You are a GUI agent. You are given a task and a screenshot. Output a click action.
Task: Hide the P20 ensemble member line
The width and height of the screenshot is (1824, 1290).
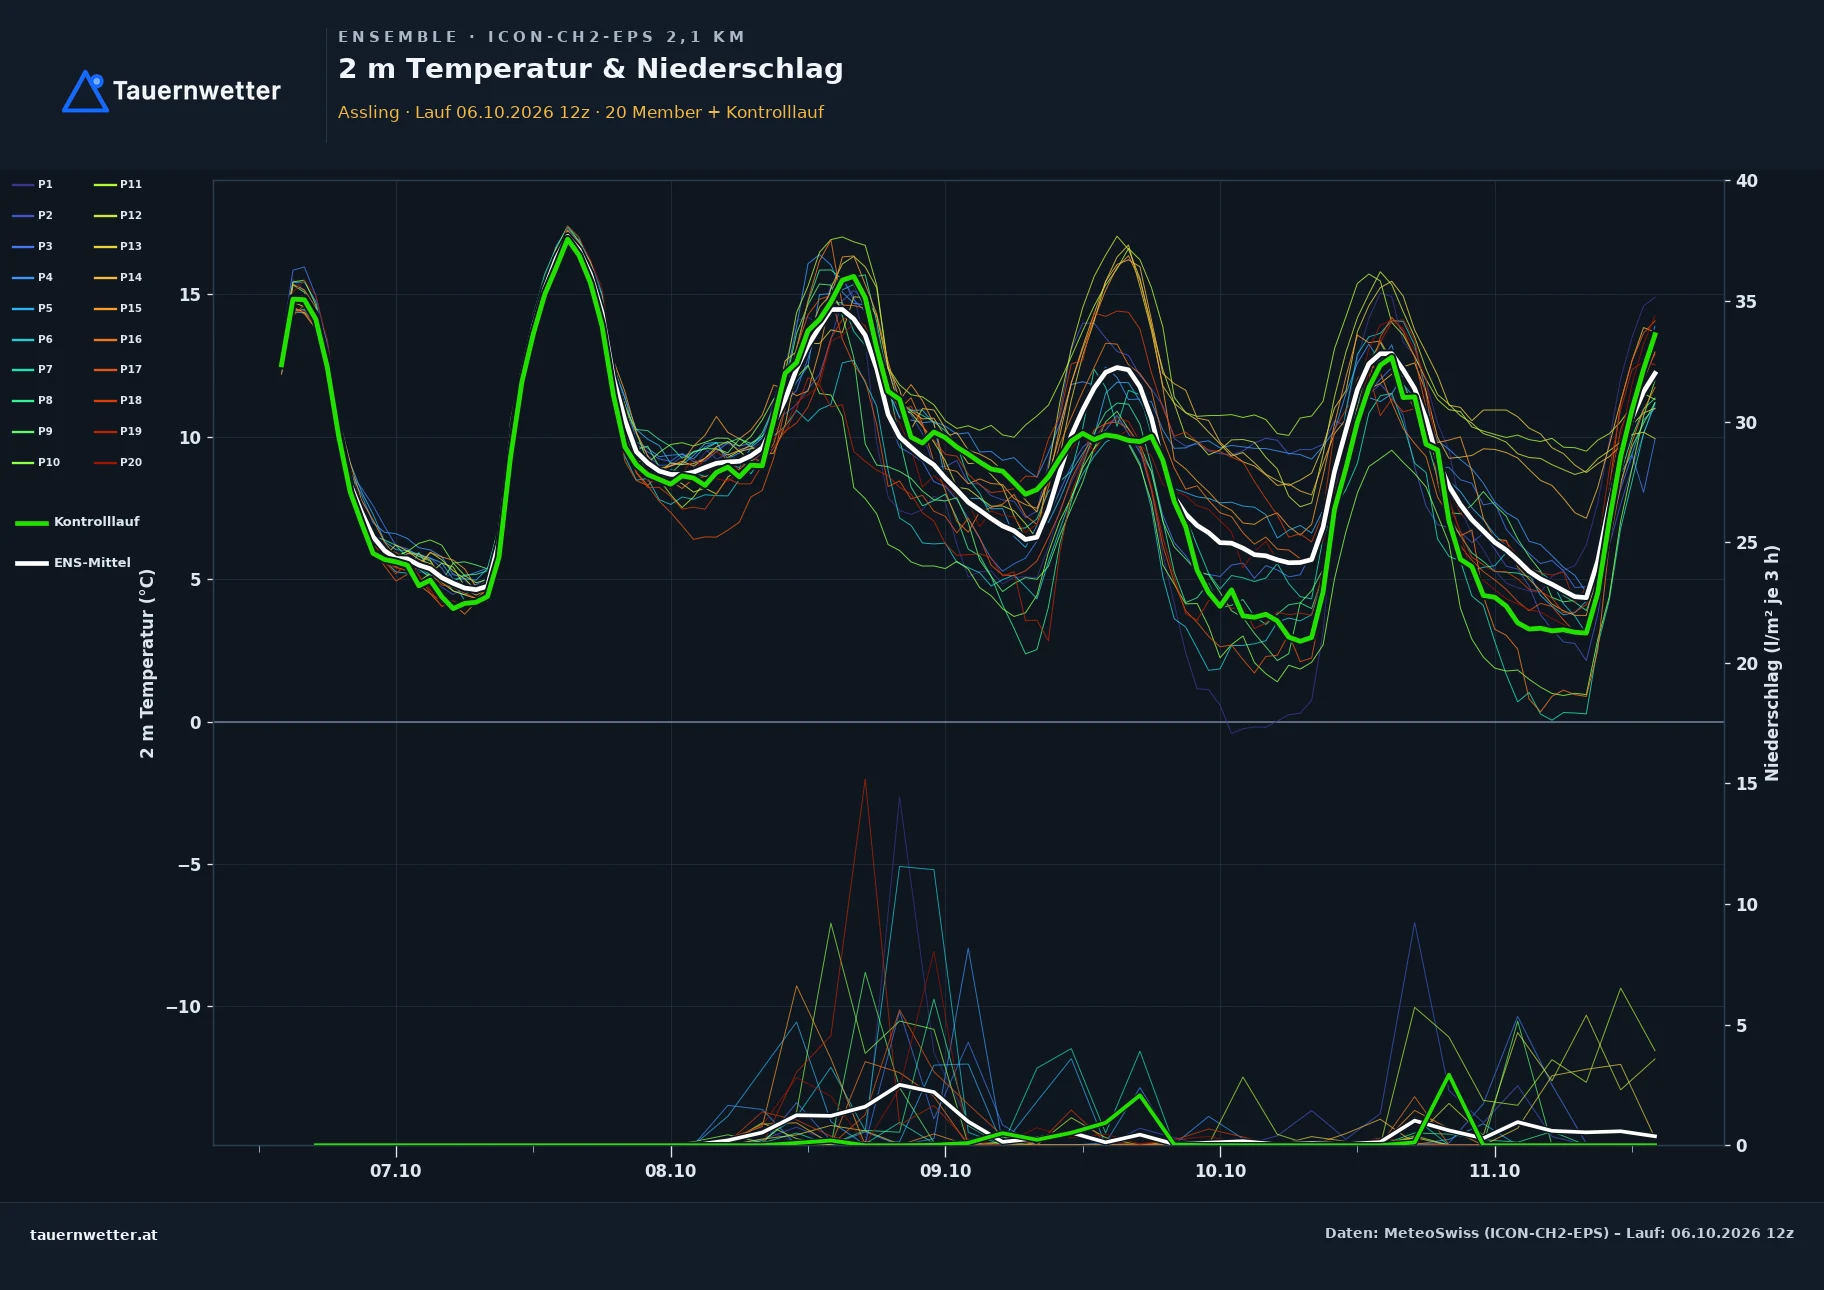pos(118,462)
